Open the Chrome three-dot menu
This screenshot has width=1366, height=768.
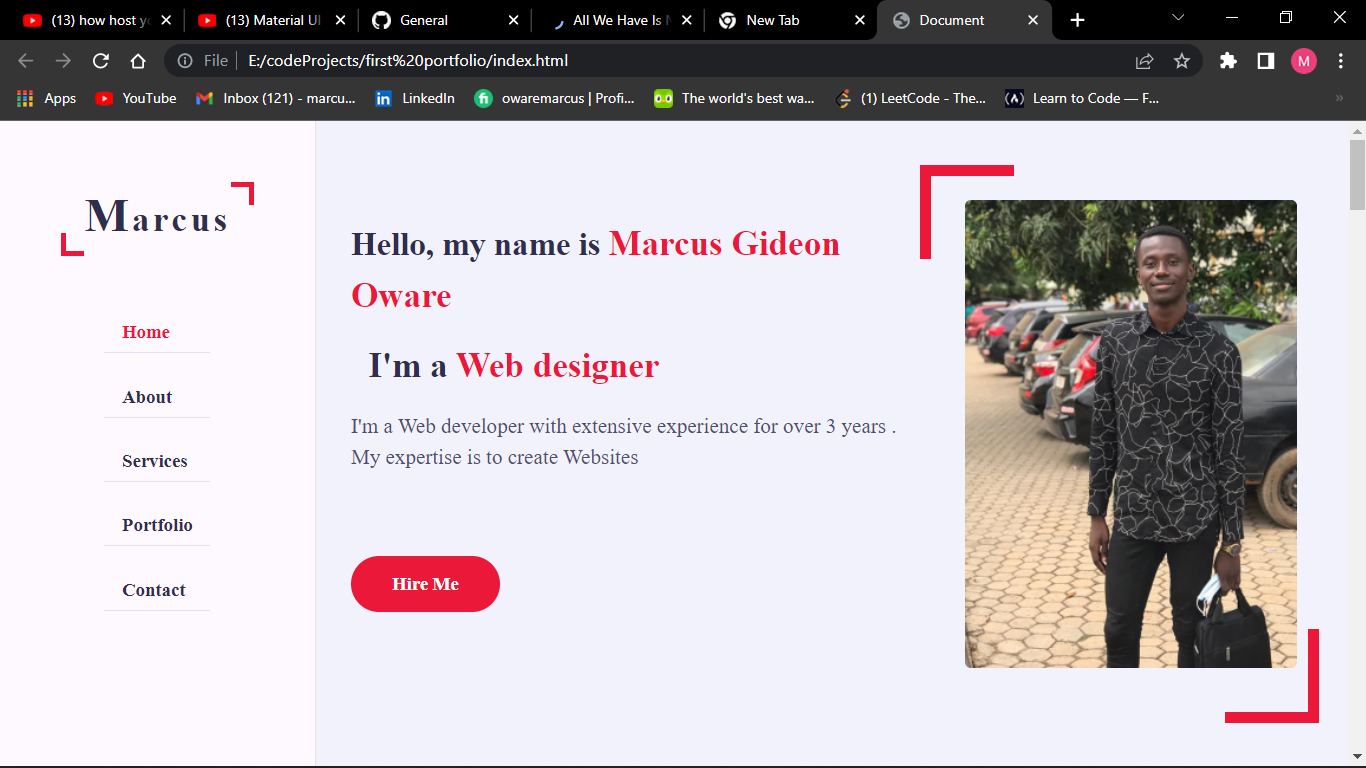pyautogui.click(x=1341, y=60)
